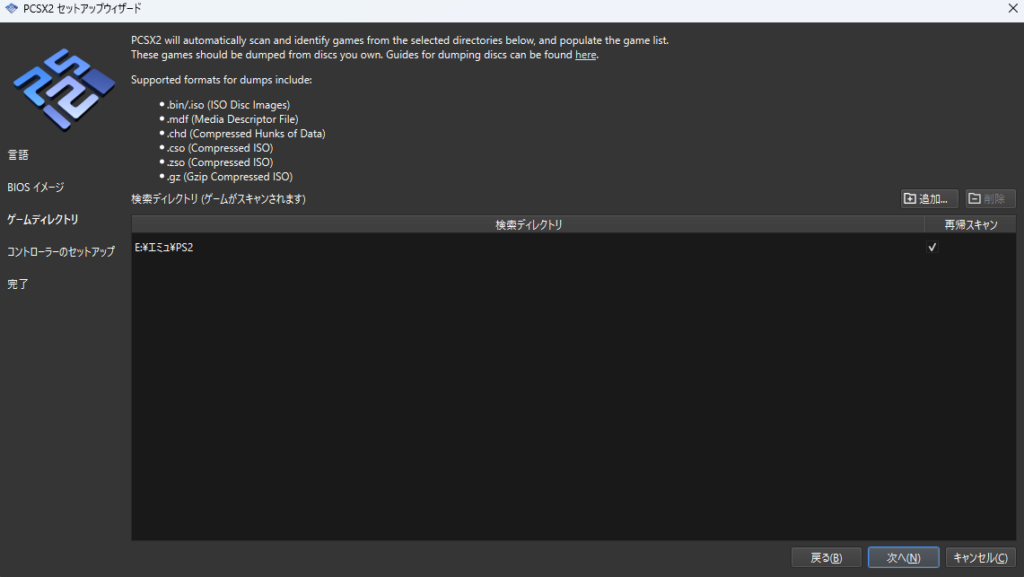Click the '.bin/.iso (ISO Disc Images)' text

[x=228, y=105]
